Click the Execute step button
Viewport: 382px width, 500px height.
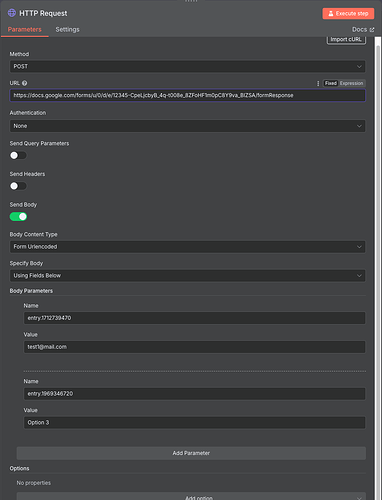point(348,13)
